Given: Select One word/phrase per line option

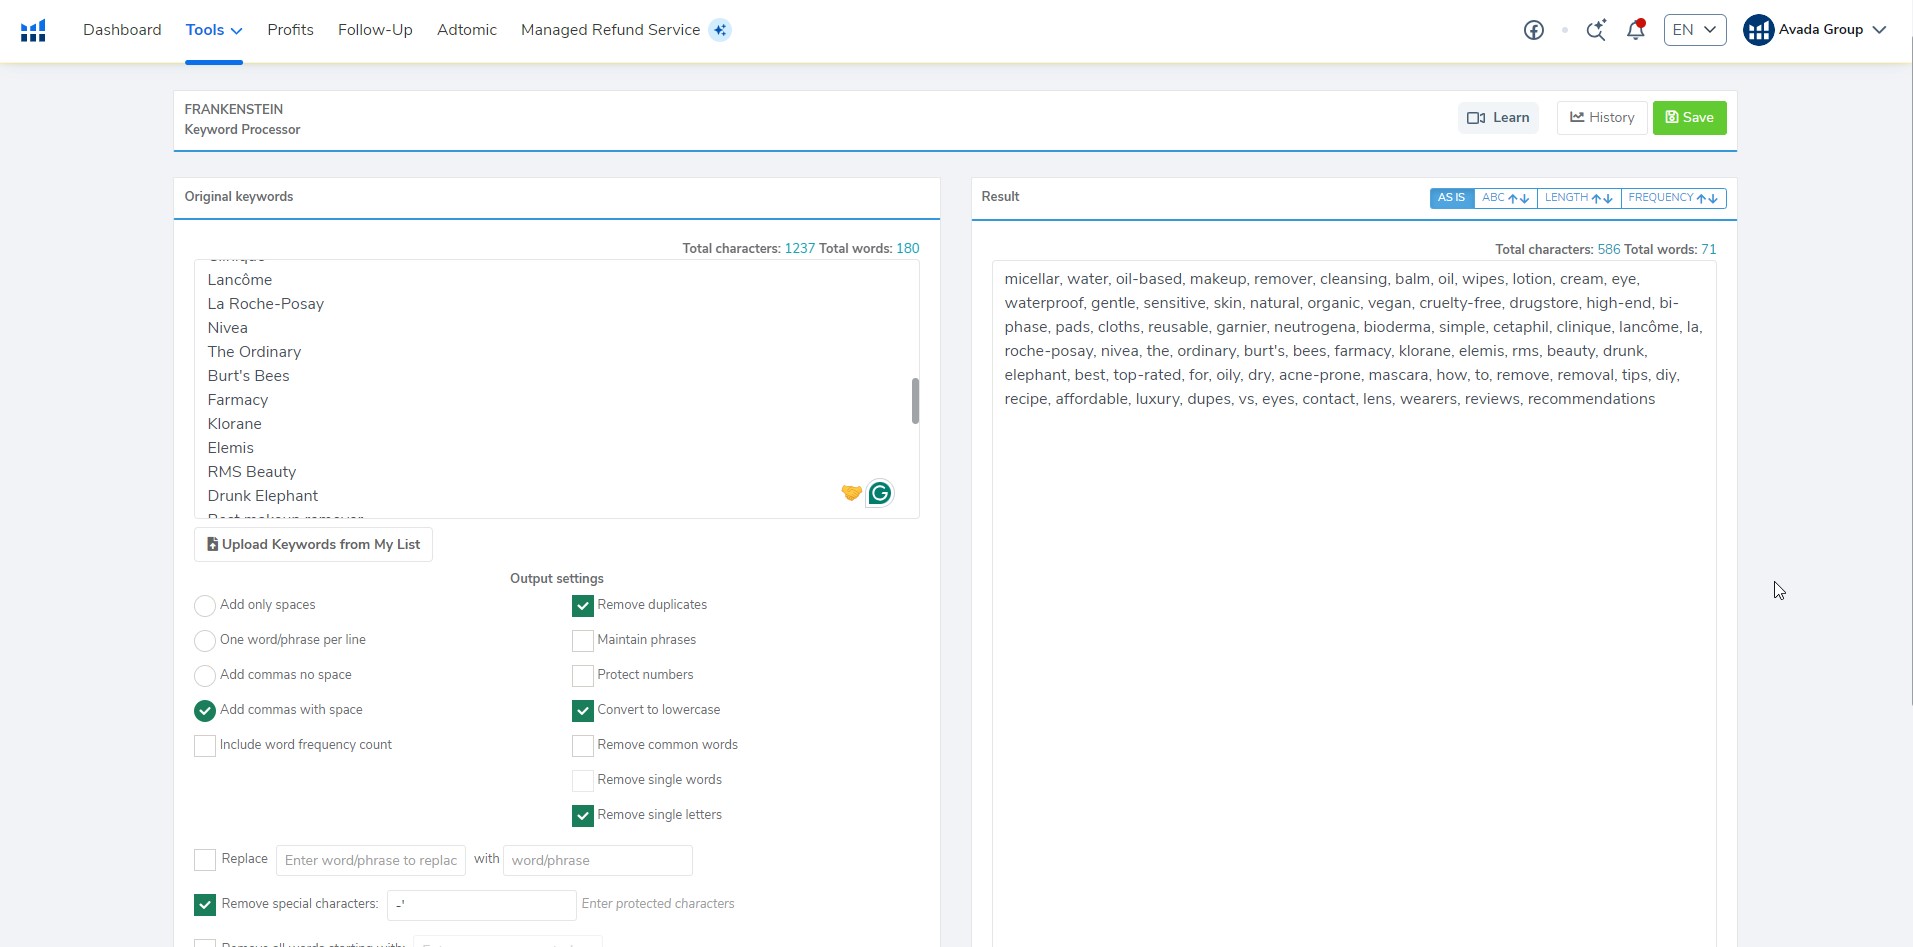Looking at the screenshot, I should 205,641.
